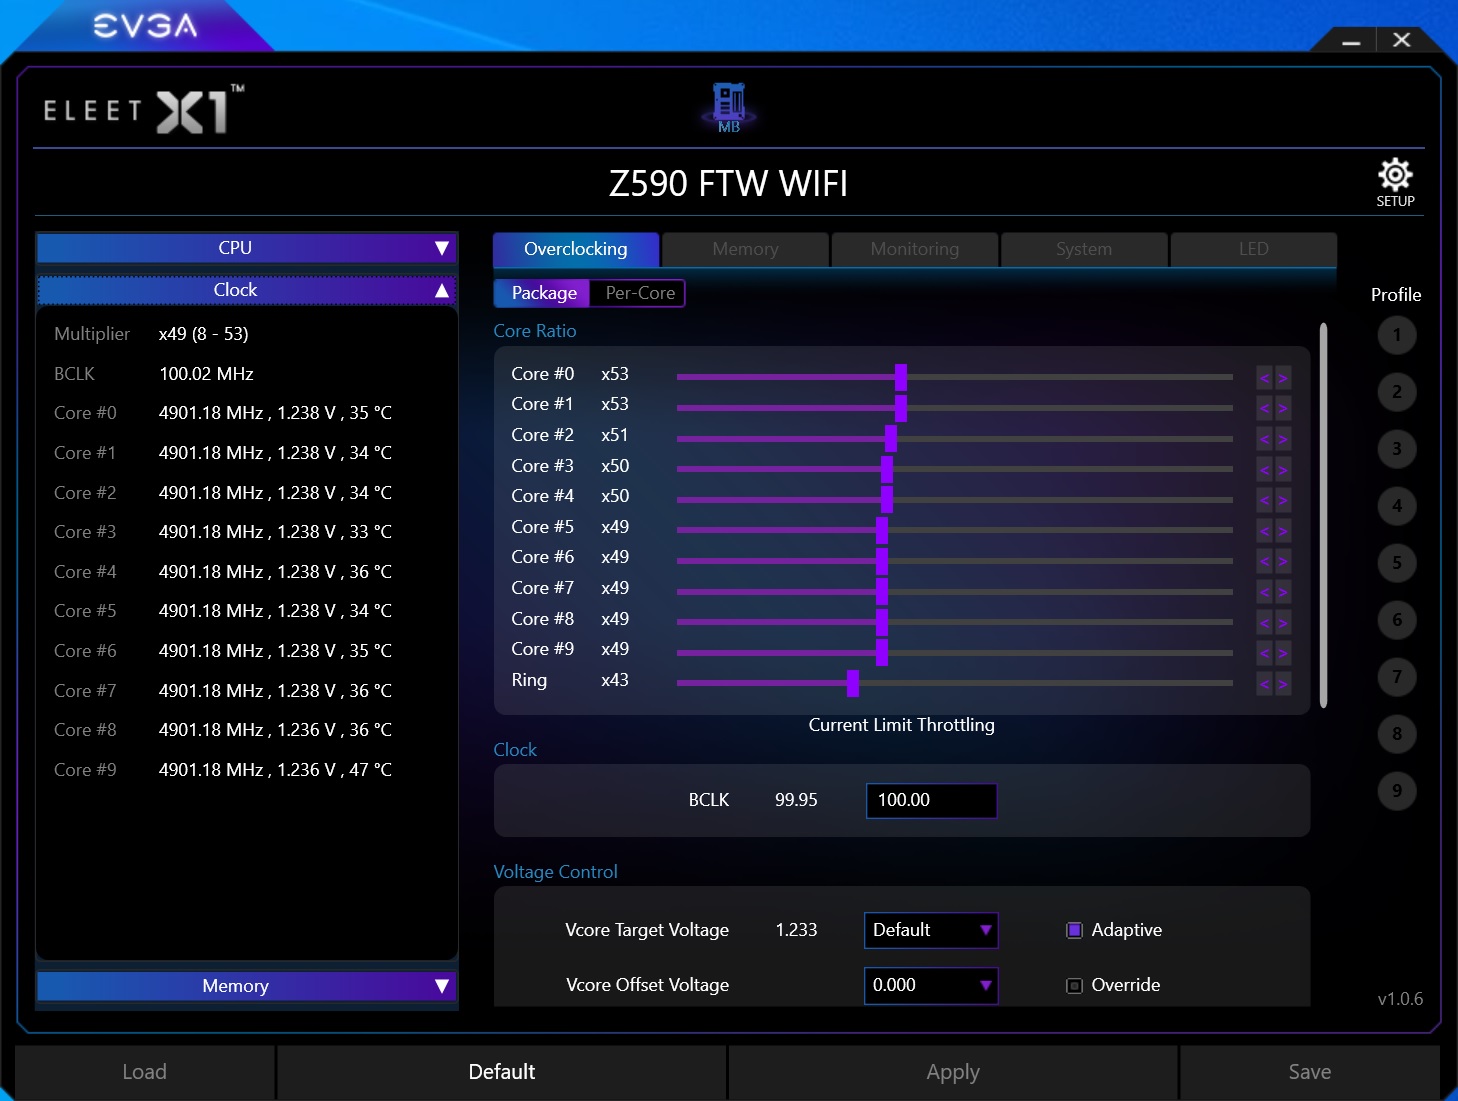Image resolution: width=1458 pixels, height=1101 pixels.
Task: Click the Core #2 ratio slider handle
Action: 891,438
